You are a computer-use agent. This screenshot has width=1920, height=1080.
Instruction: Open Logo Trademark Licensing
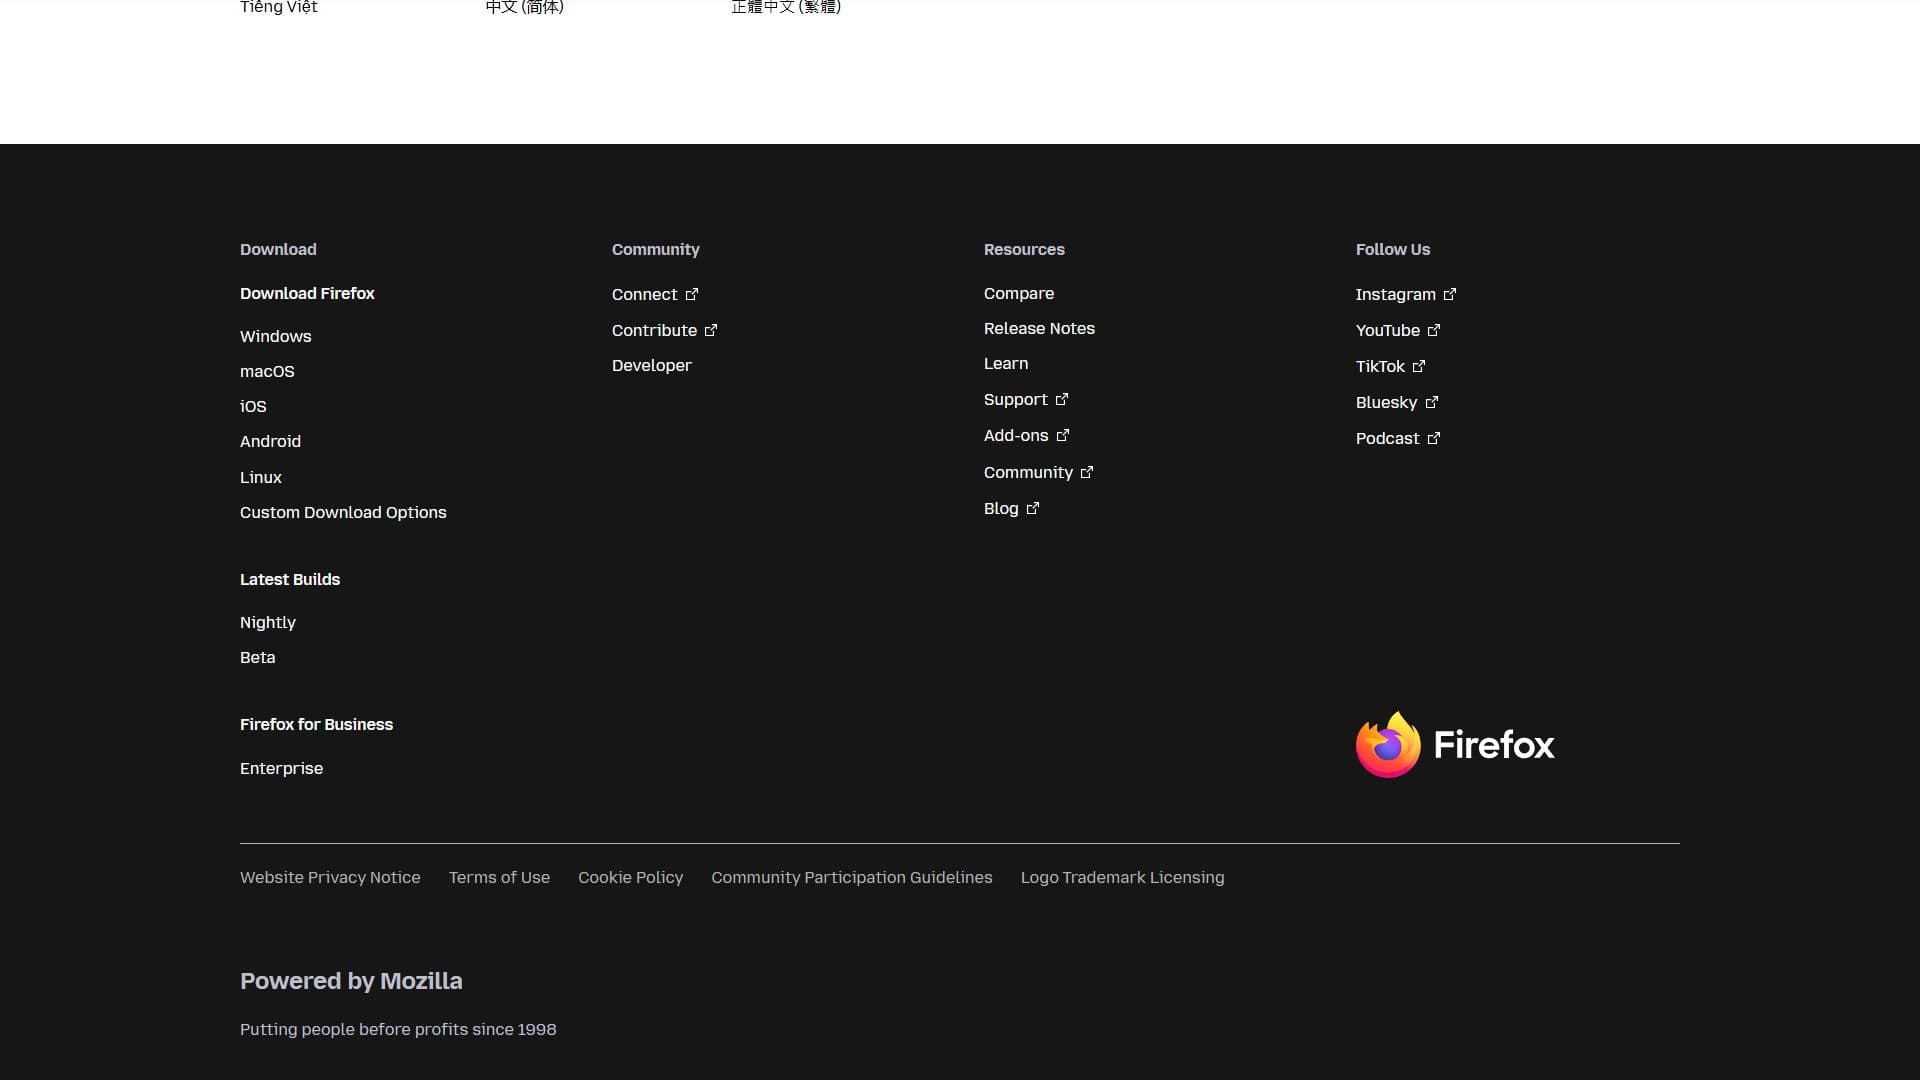(1122, 877)
